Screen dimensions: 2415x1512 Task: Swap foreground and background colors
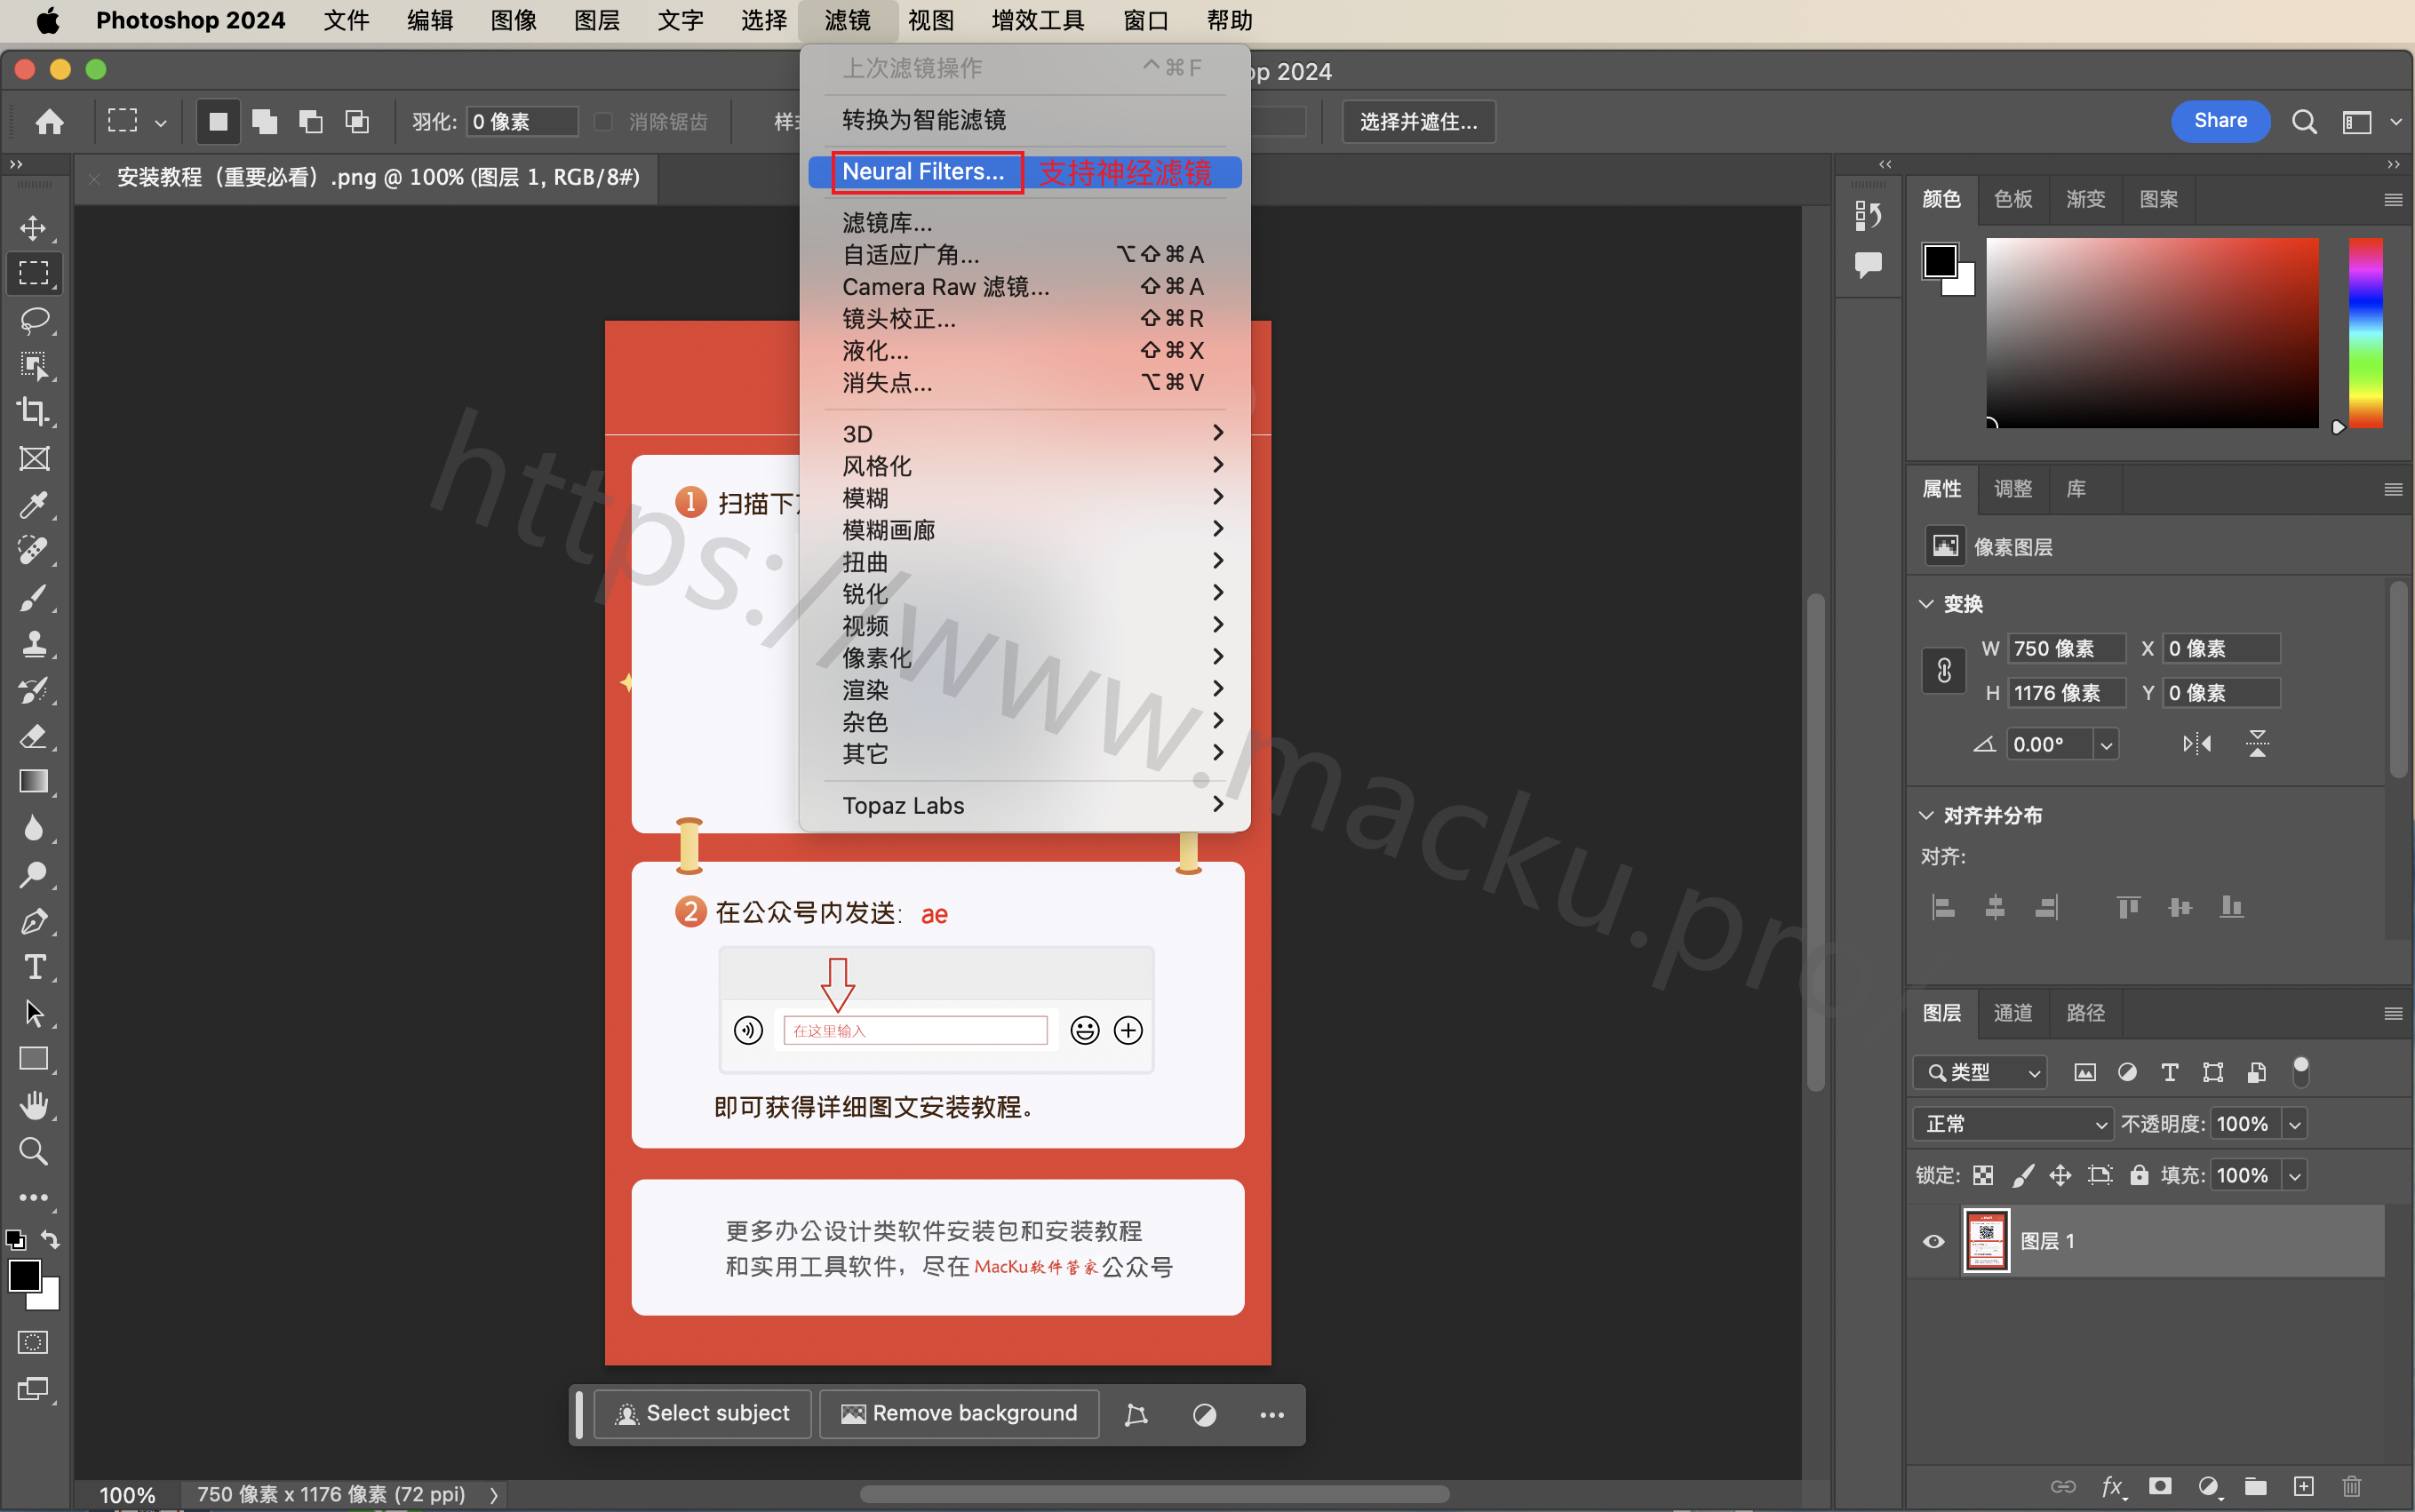[50, 1240]
